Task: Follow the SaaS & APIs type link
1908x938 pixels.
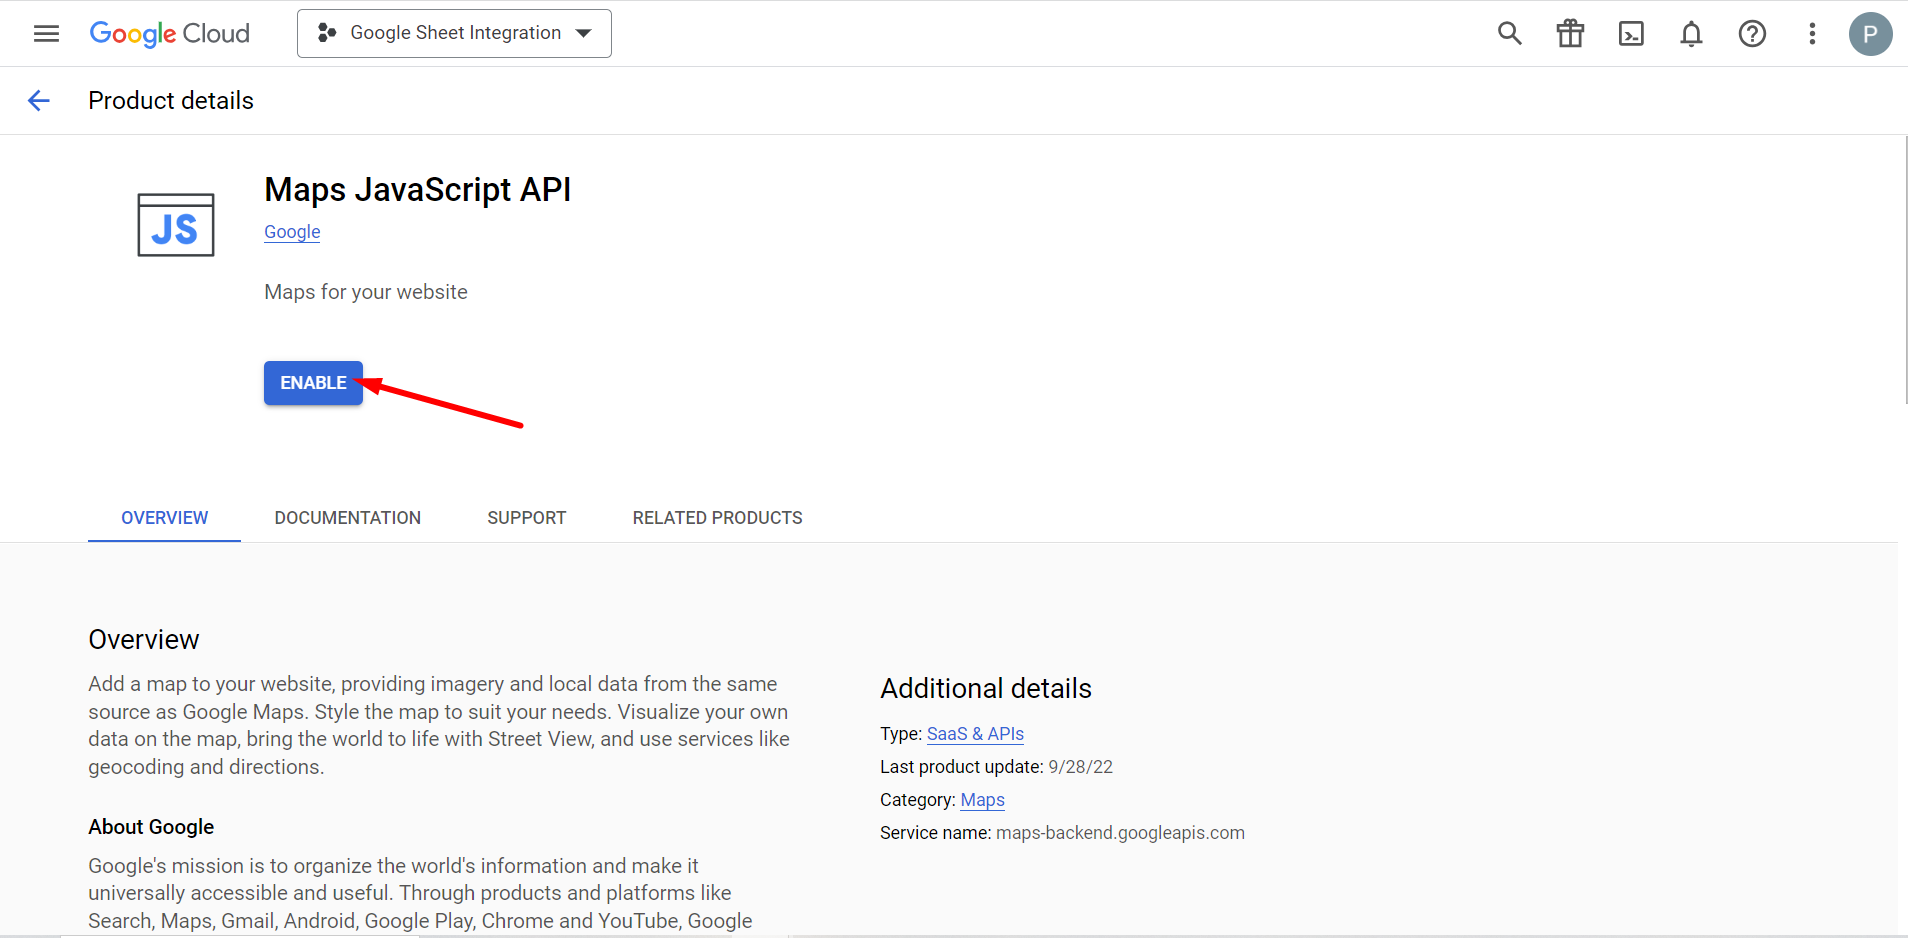Action: (x=975, y=734)
